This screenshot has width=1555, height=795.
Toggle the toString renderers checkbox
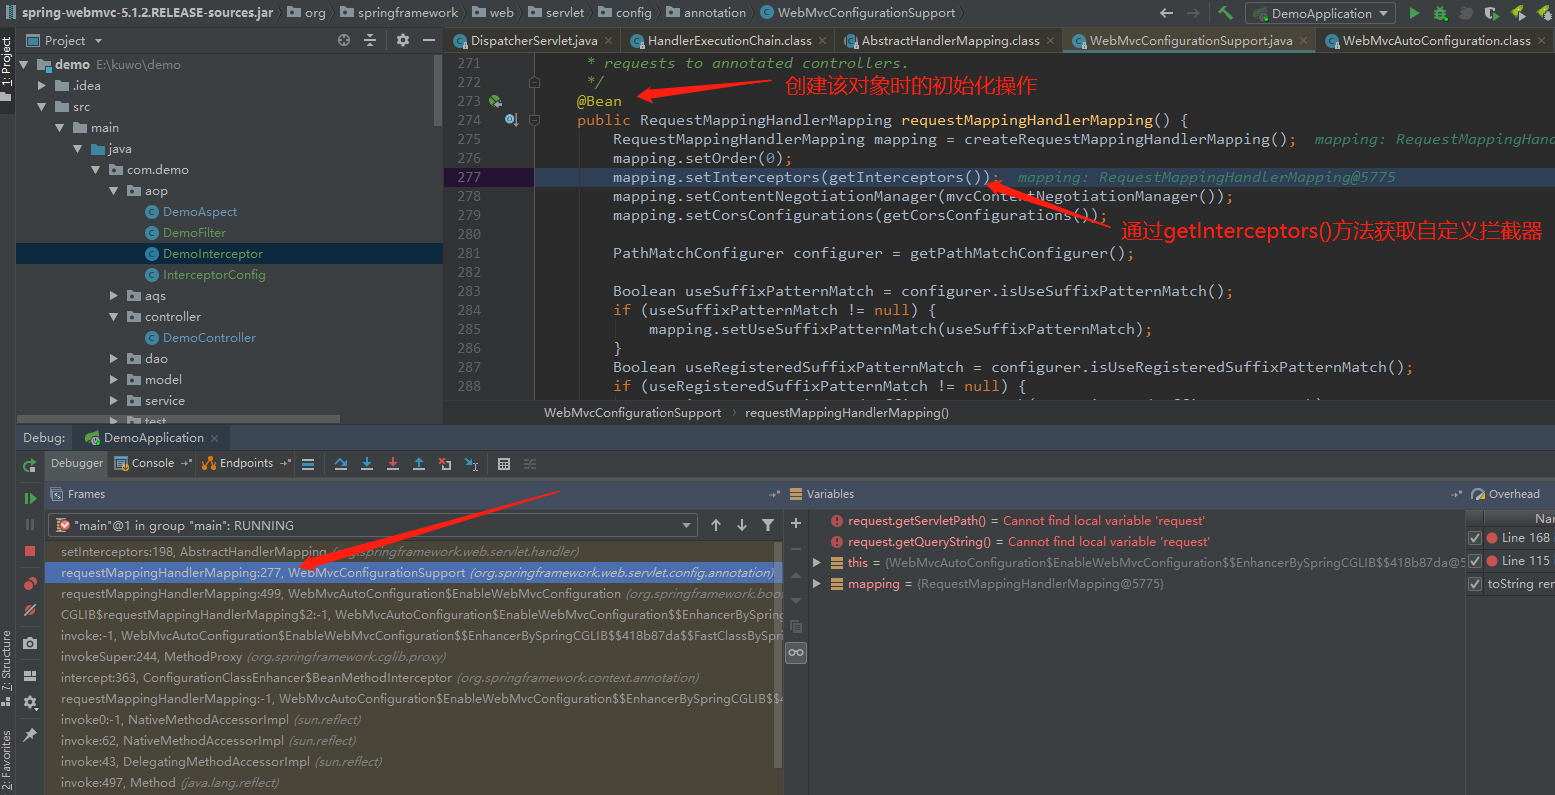(1475, 584)
